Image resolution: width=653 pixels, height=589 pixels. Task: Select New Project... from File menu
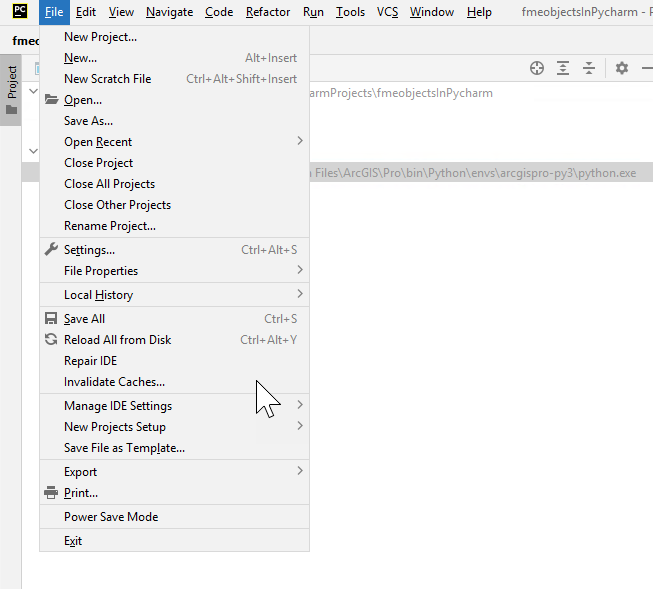click(x=100, y=37)
